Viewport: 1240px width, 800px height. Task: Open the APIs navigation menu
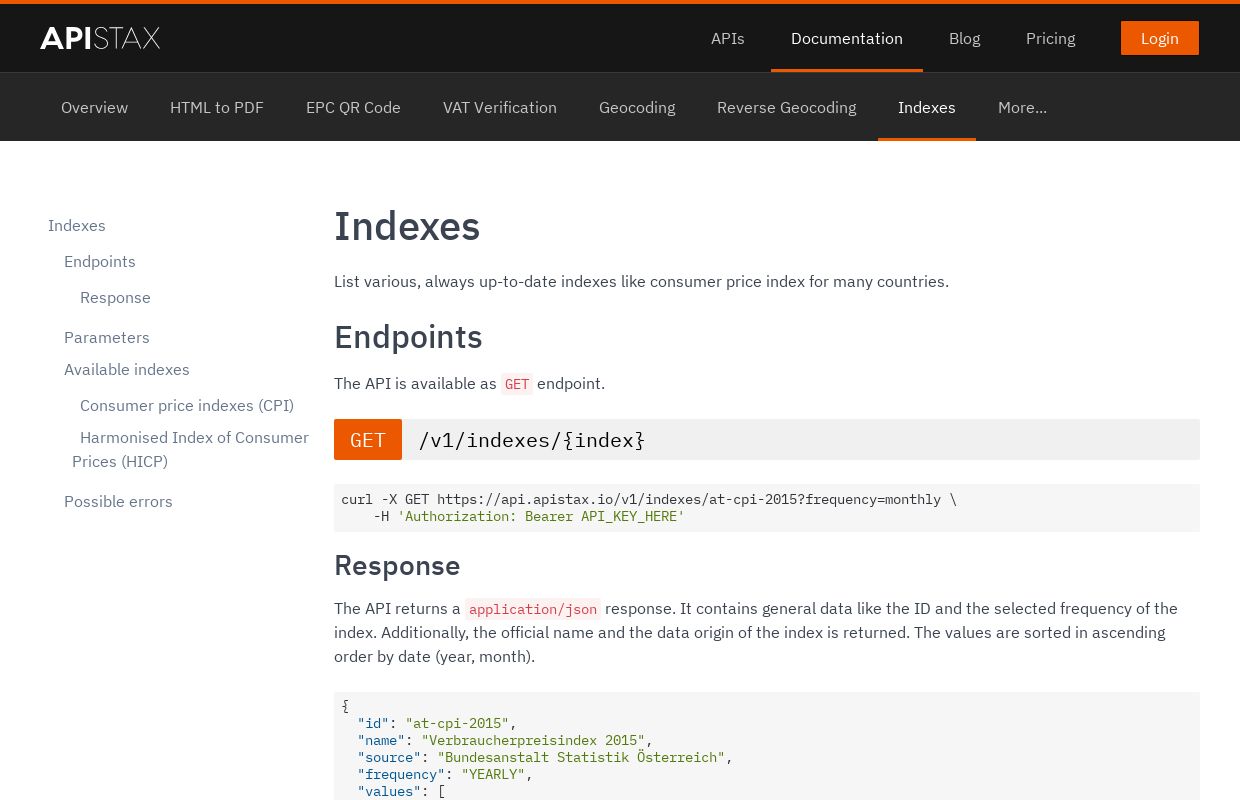pos(727,38)
